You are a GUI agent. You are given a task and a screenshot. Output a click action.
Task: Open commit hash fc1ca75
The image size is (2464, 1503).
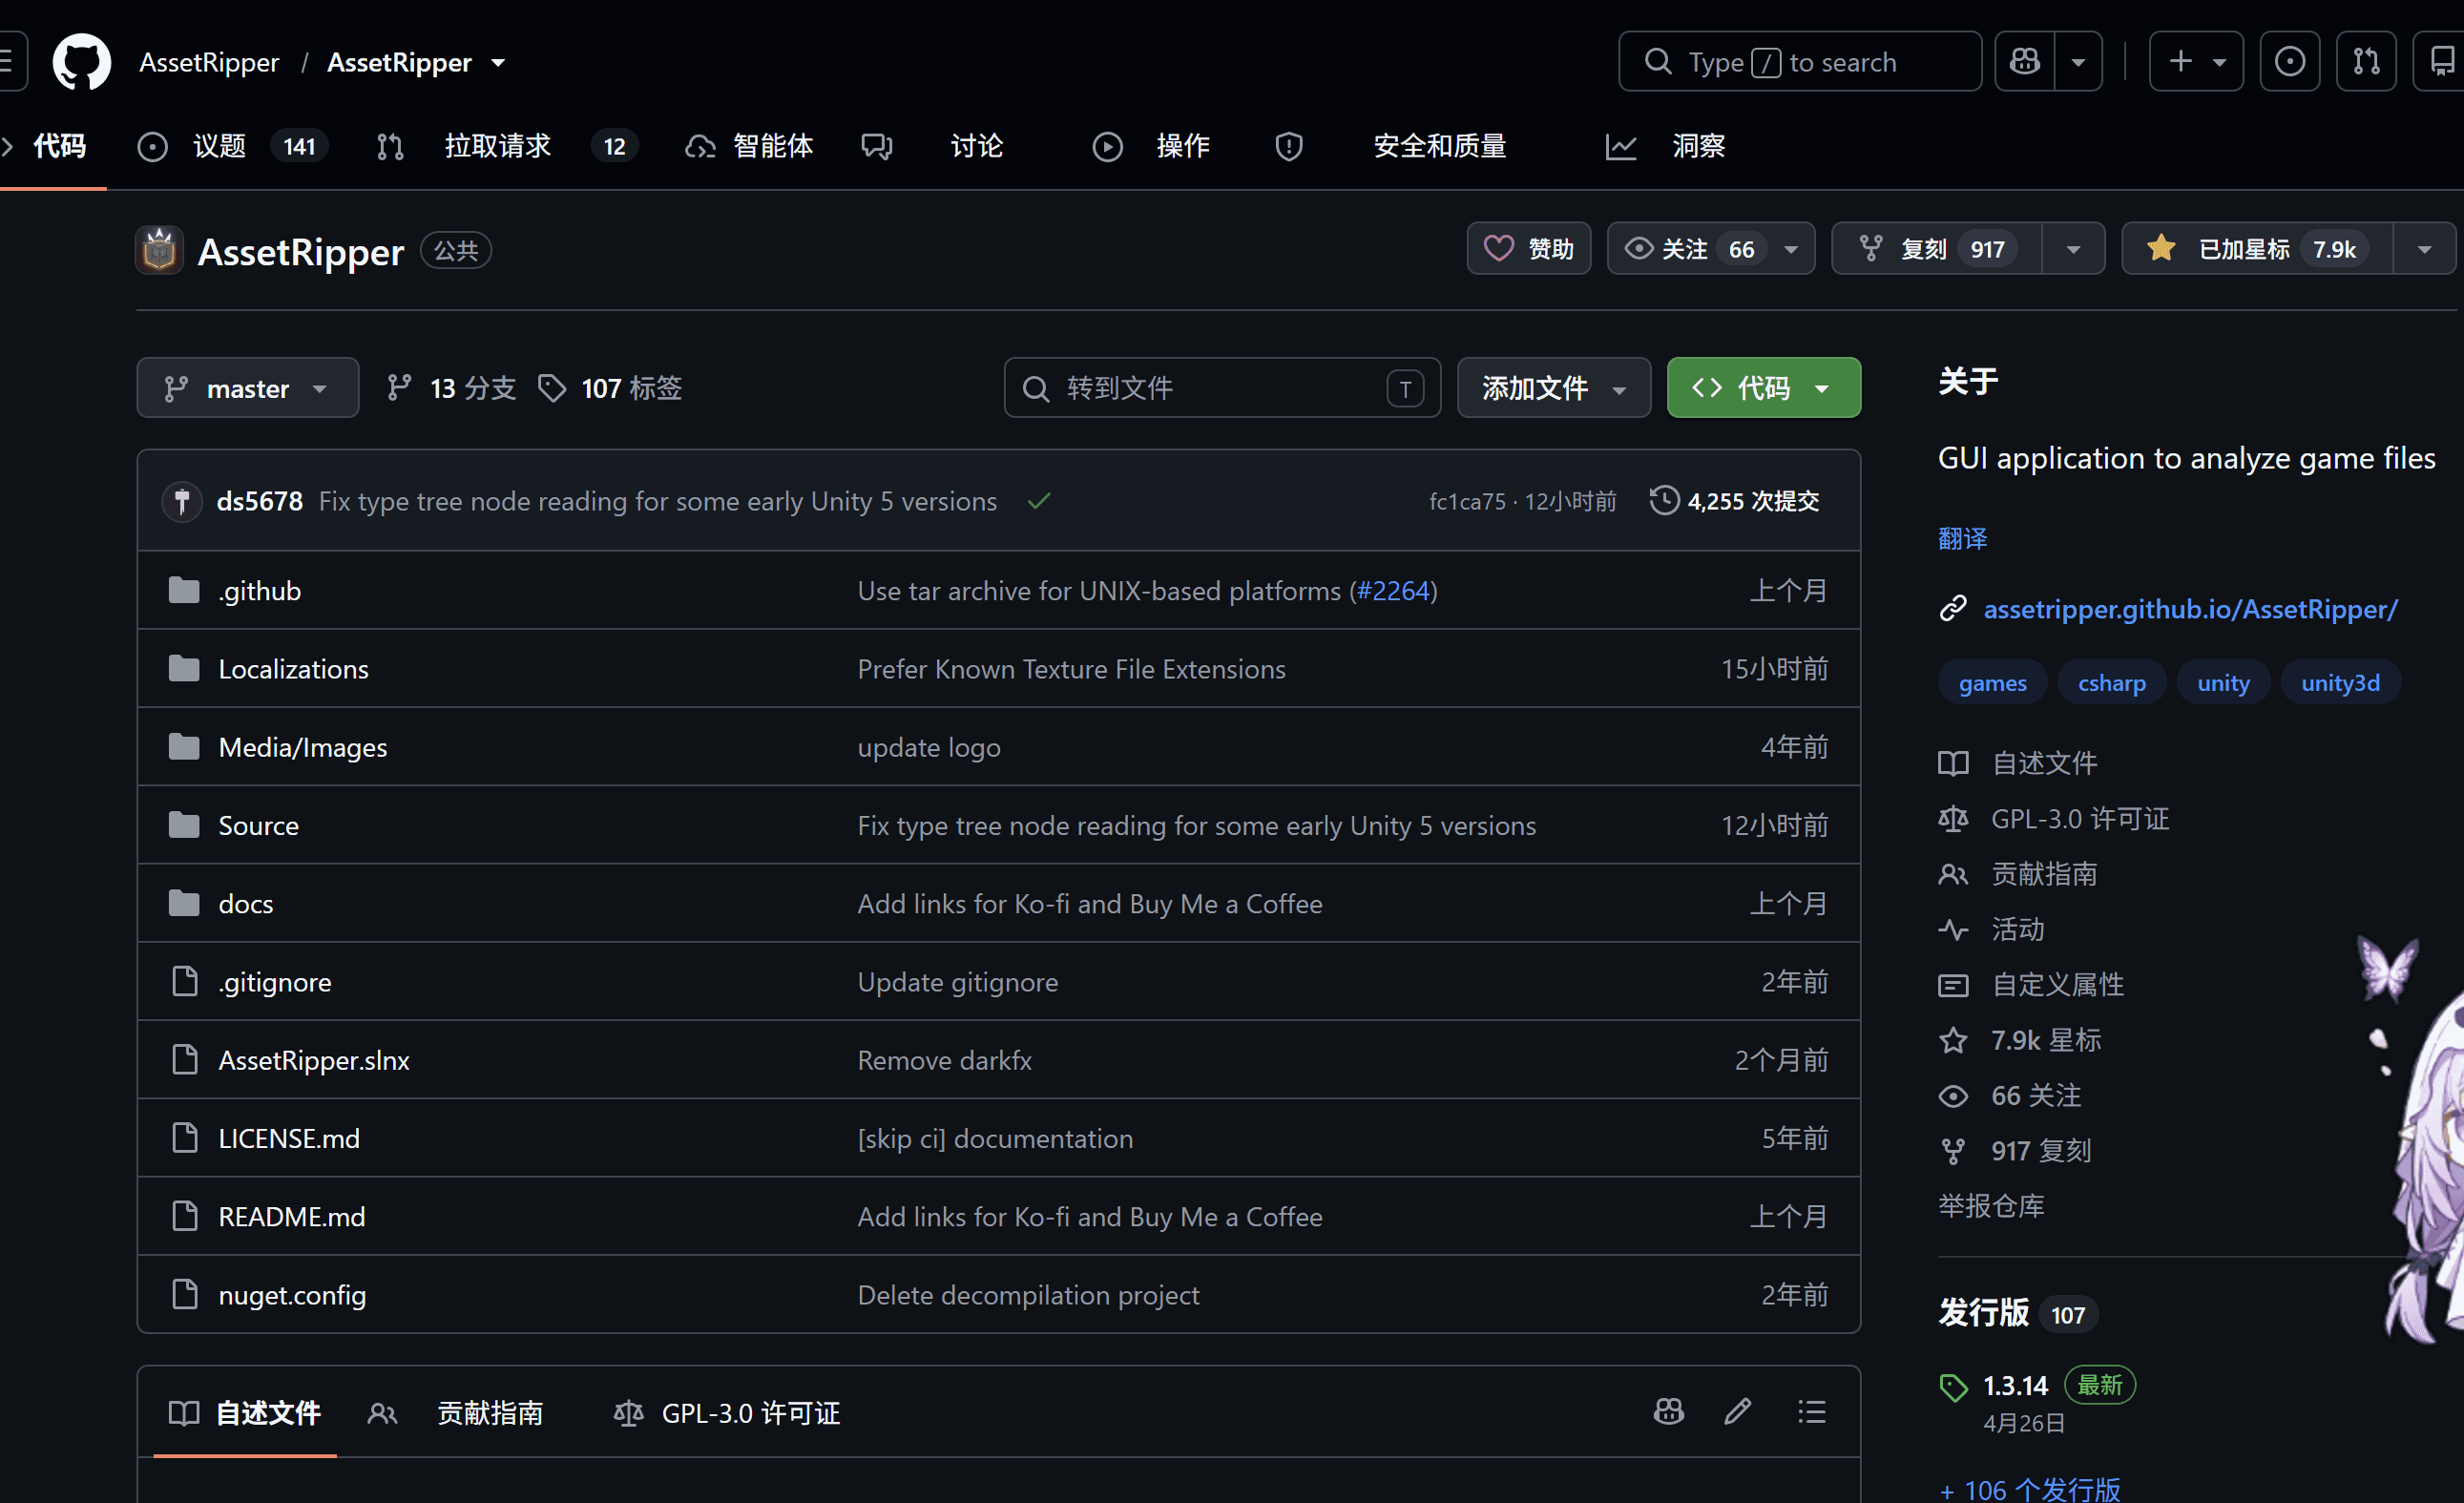coord(1467,501)
